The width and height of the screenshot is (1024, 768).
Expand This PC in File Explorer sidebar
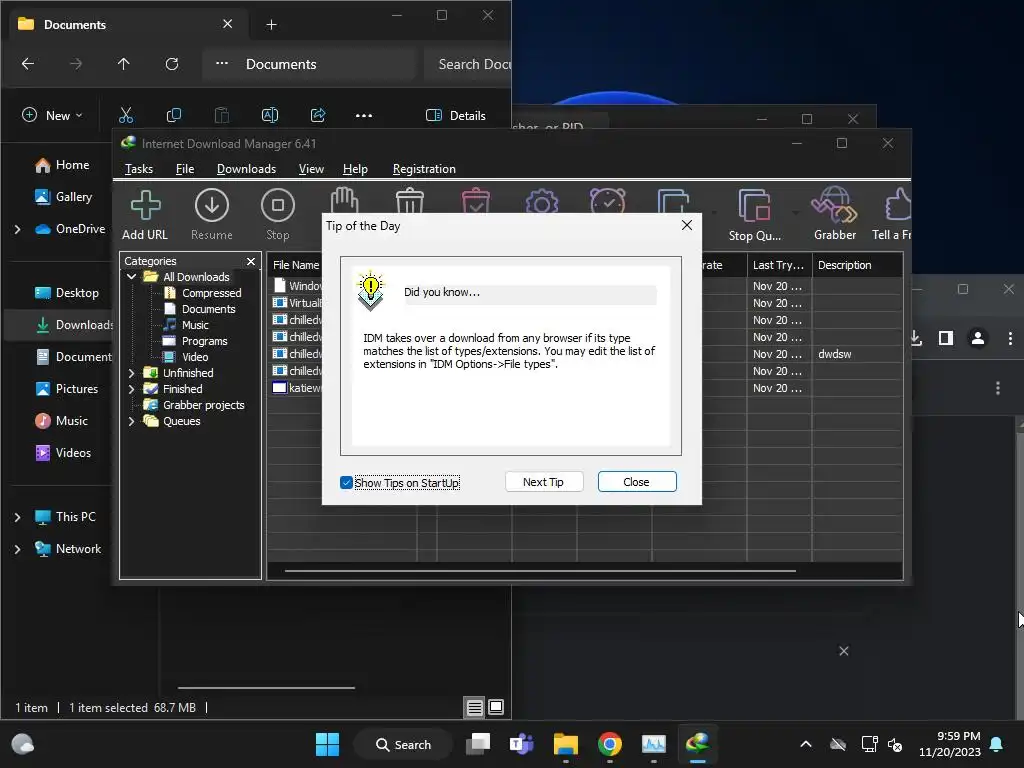coord(18,517)
